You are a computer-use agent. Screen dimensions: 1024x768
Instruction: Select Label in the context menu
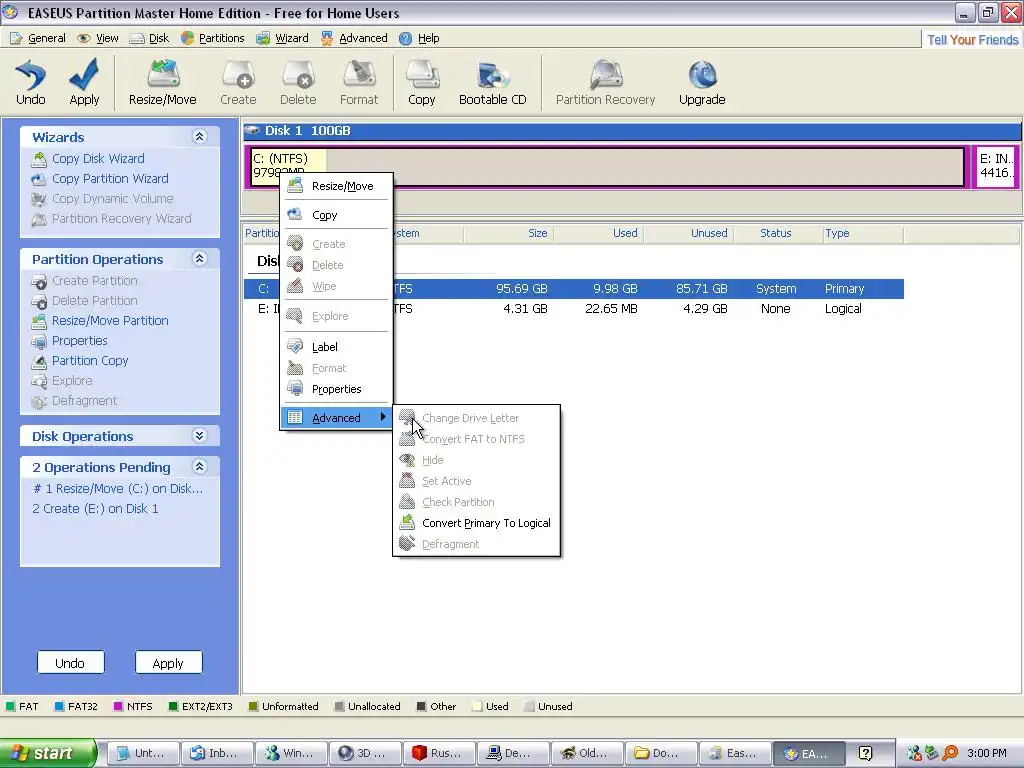click(336, 347)
